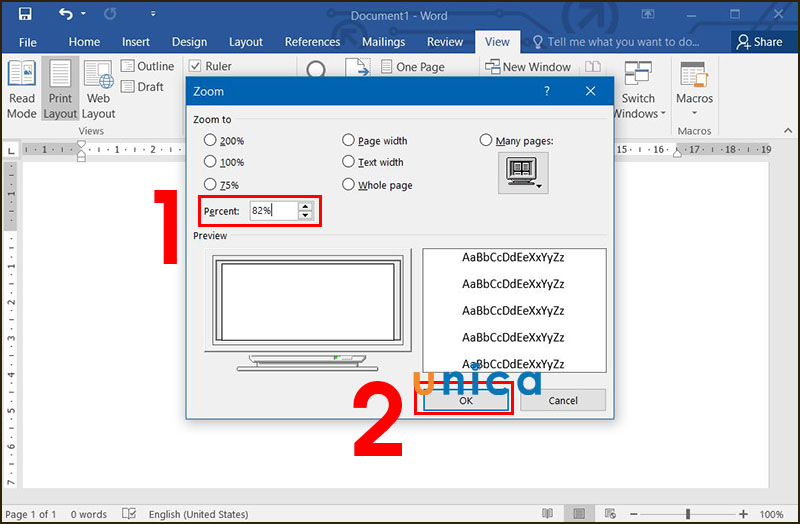Screen dimensions: 800x524
Task: Click Web Layout icon in status bar
Action: tap(610, 513)
